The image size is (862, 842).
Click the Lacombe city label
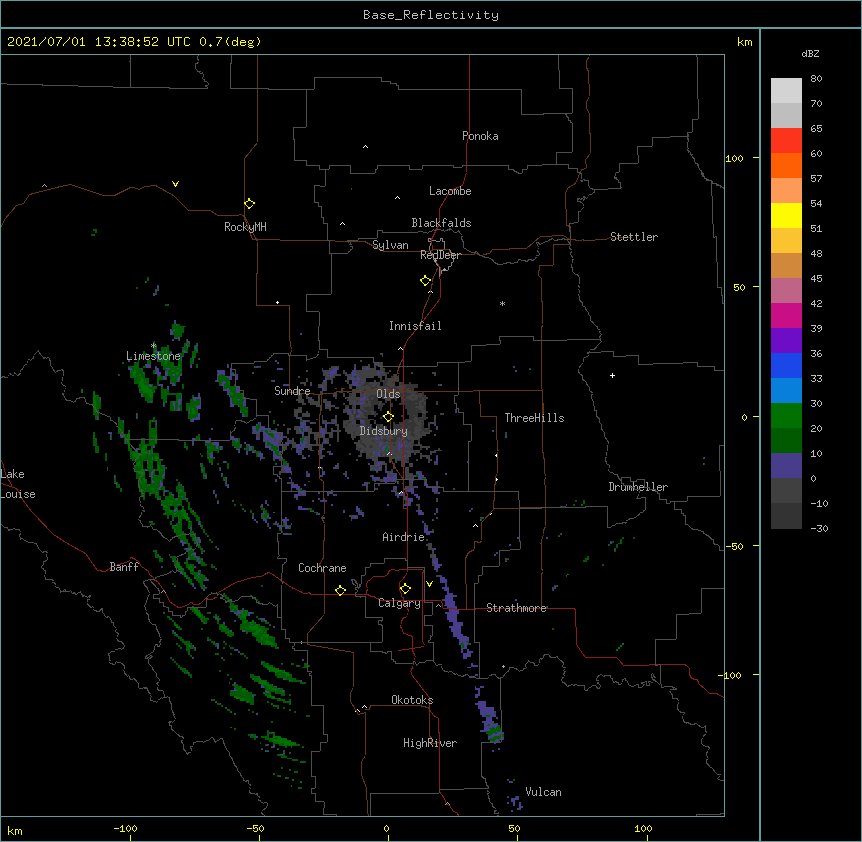coord(450,191)
